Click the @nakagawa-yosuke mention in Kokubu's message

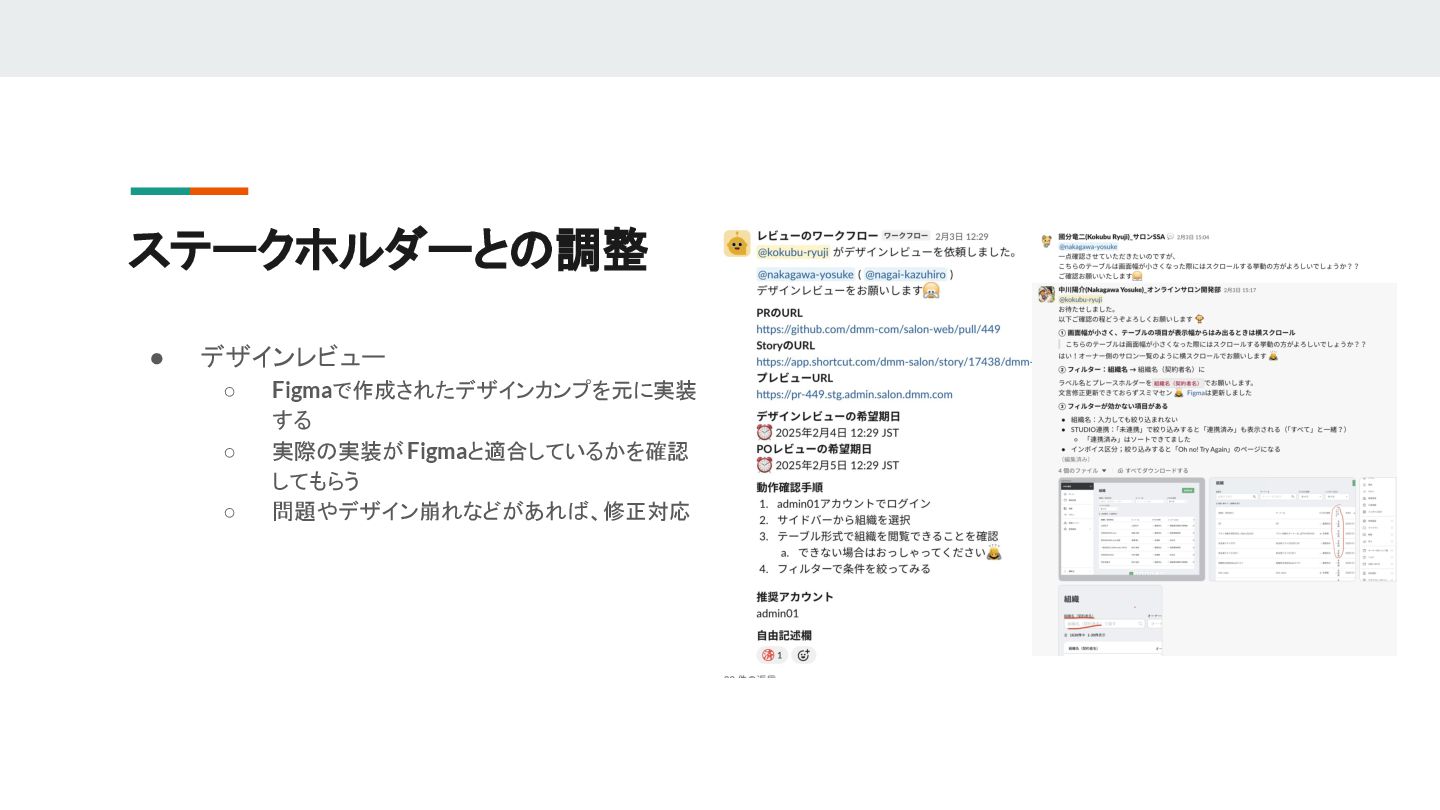[x=1088, y=246]
